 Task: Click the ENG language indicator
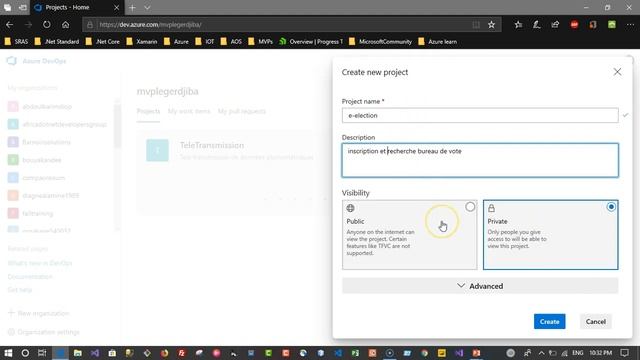pos(578,353)
